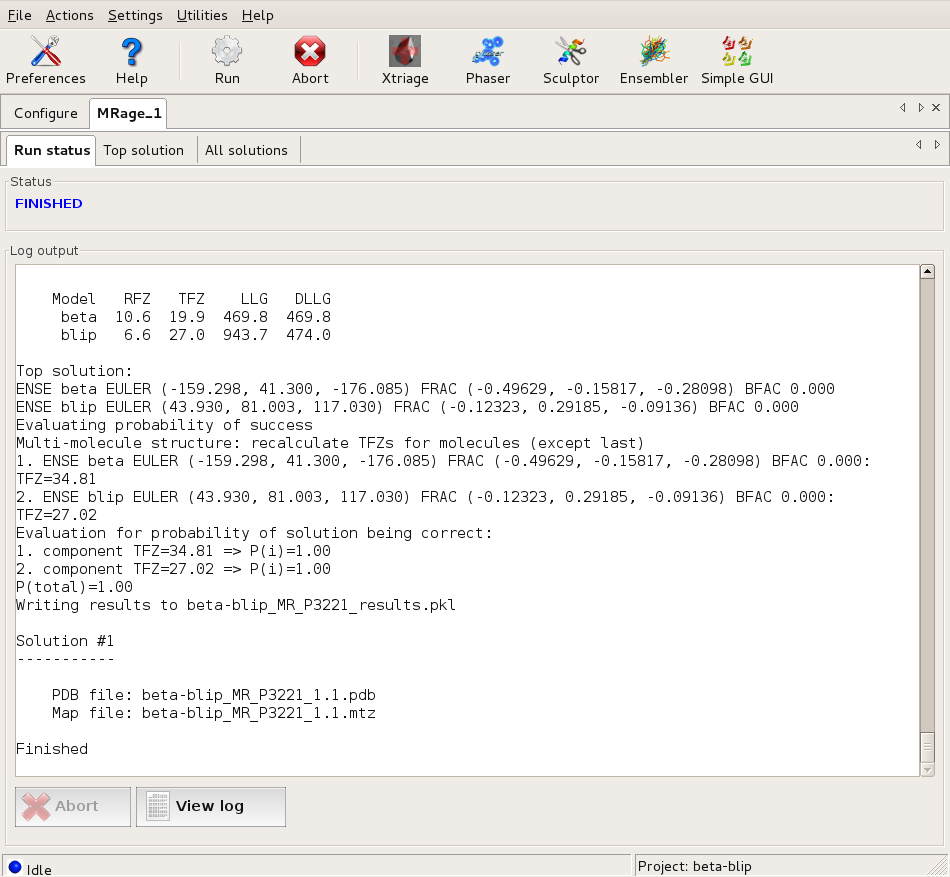Screen dimensions: 950x877
Task: Click the View log button
Action: click(x=210, y=806)
